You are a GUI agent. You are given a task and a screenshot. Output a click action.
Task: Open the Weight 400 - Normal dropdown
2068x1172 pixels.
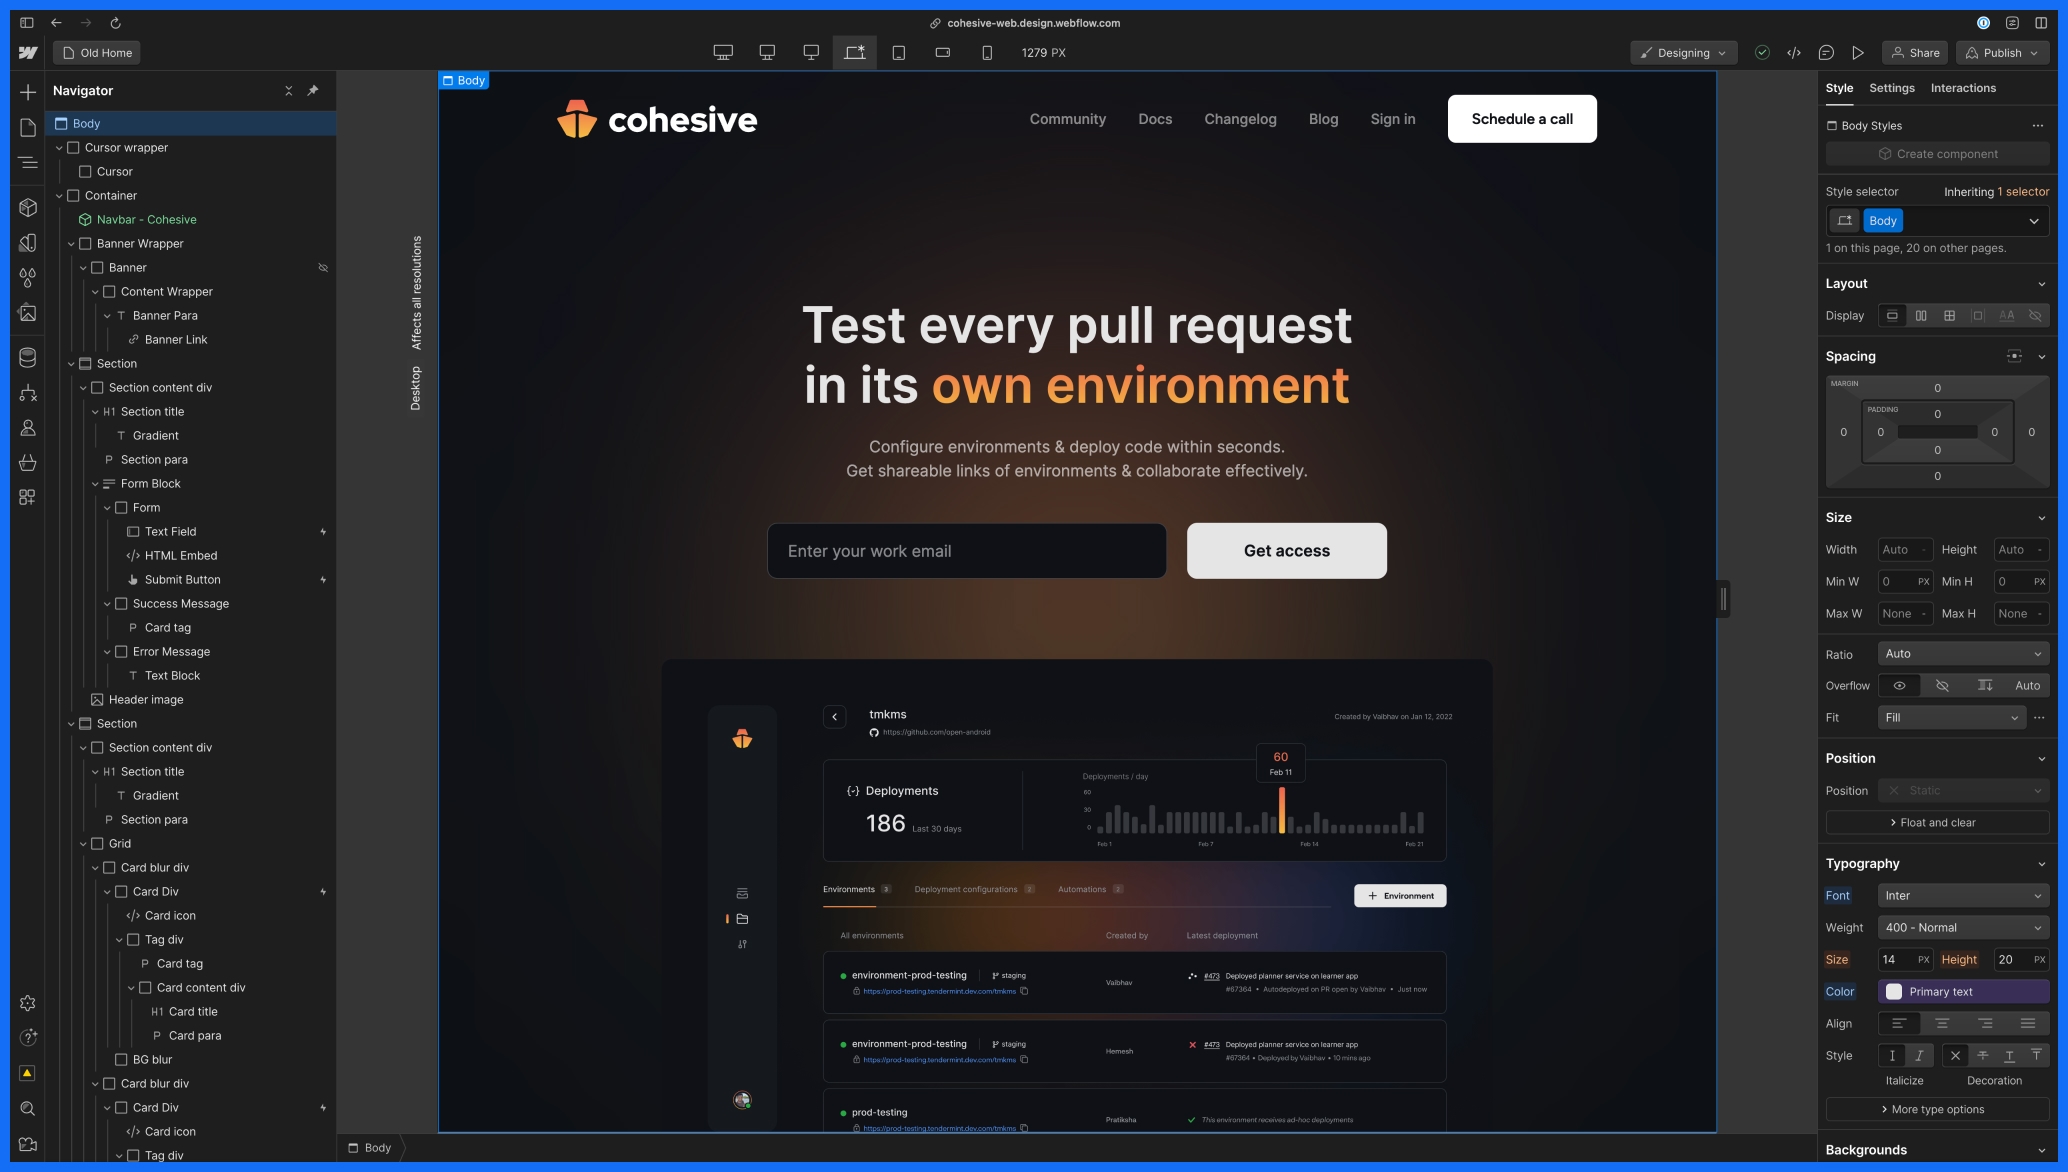[1962, 928]
